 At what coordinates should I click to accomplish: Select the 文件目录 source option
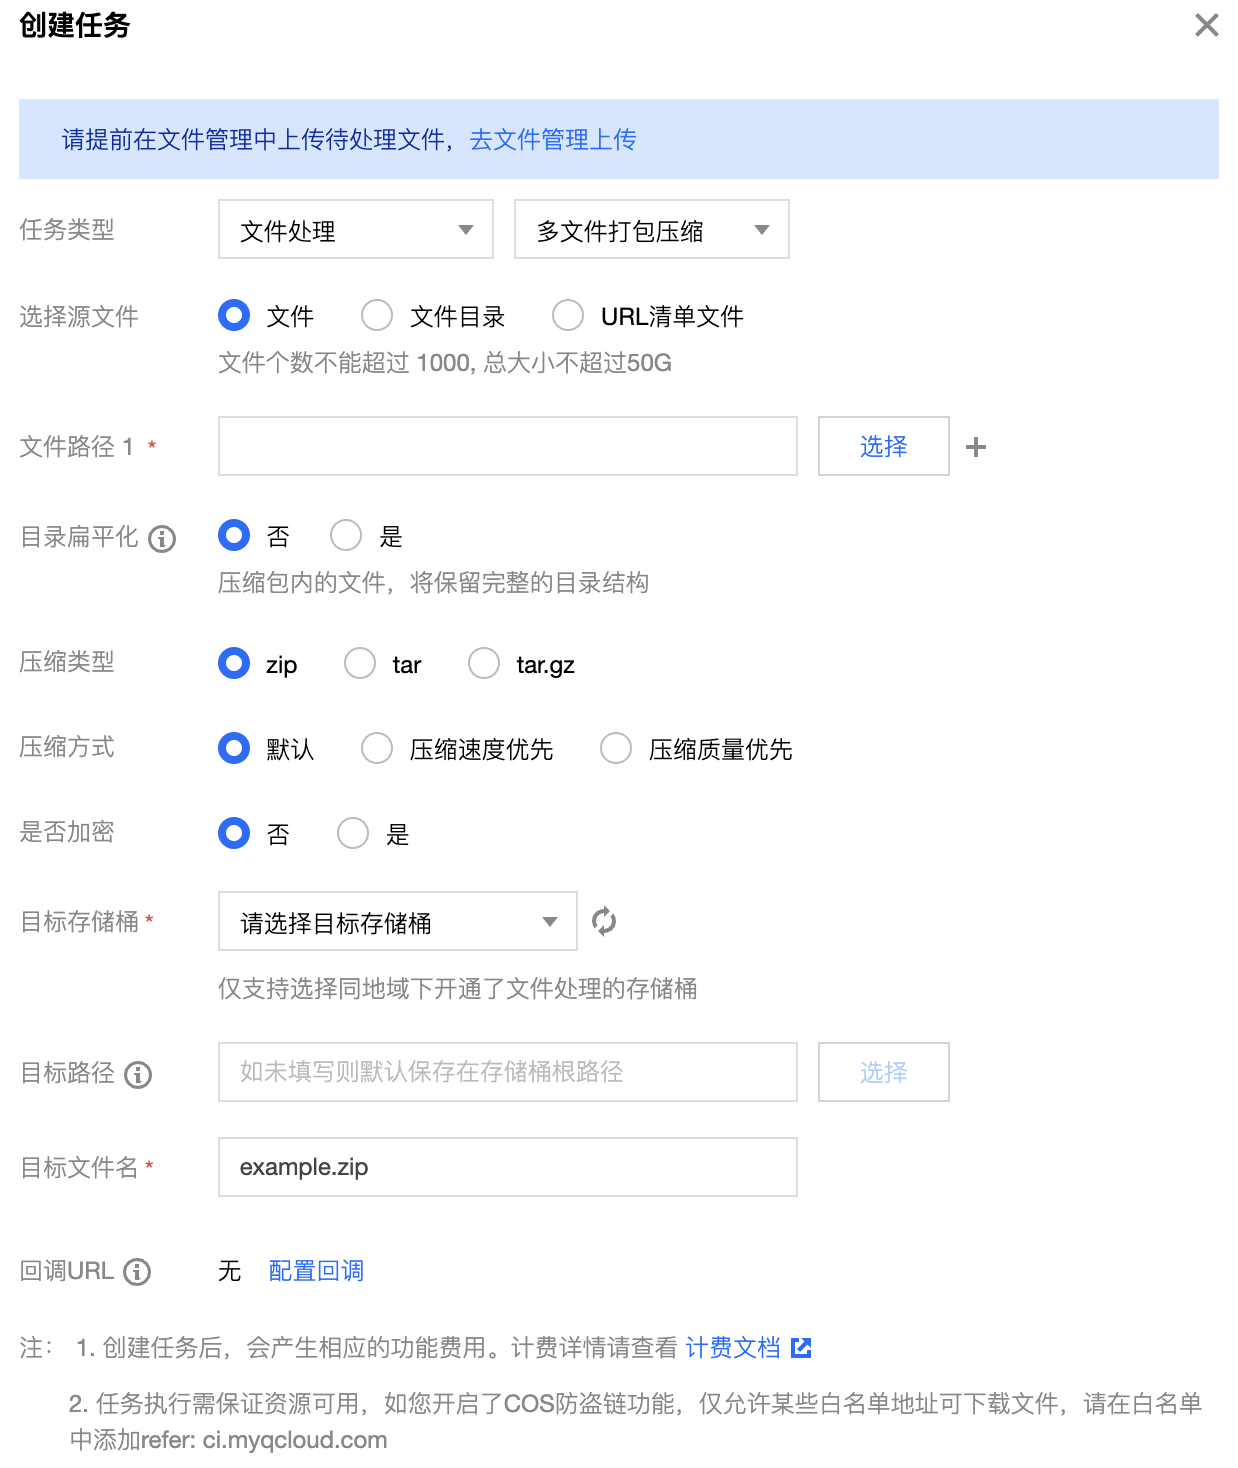pos(377,316)
